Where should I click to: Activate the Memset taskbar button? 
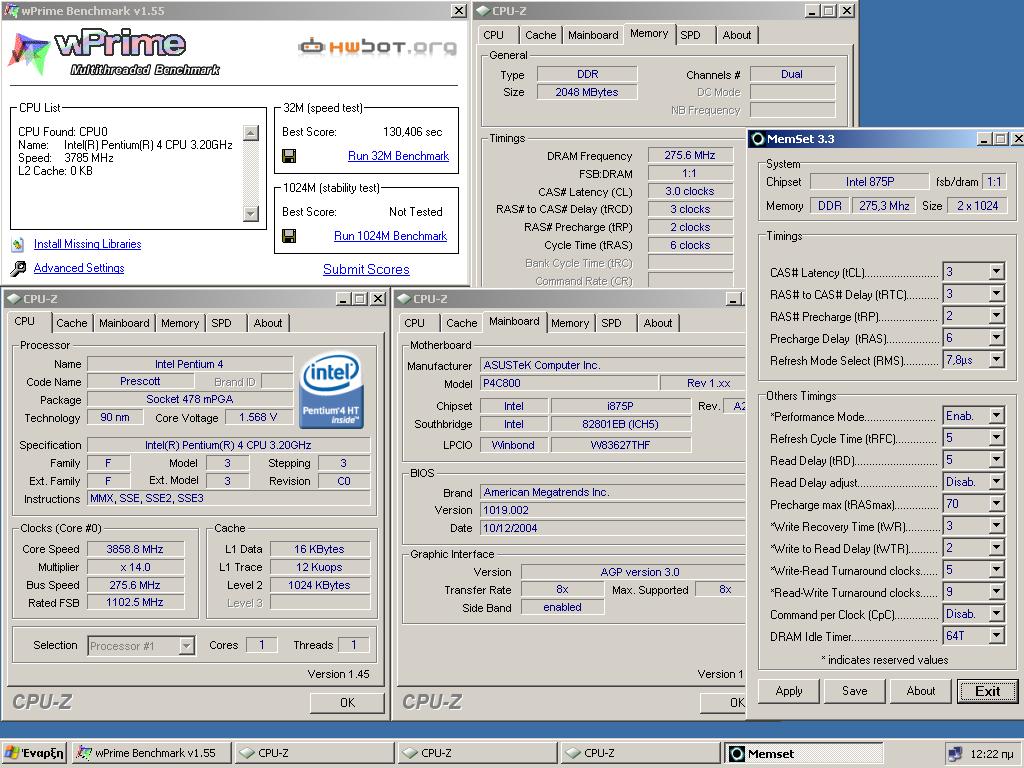[x=804, y=754]
